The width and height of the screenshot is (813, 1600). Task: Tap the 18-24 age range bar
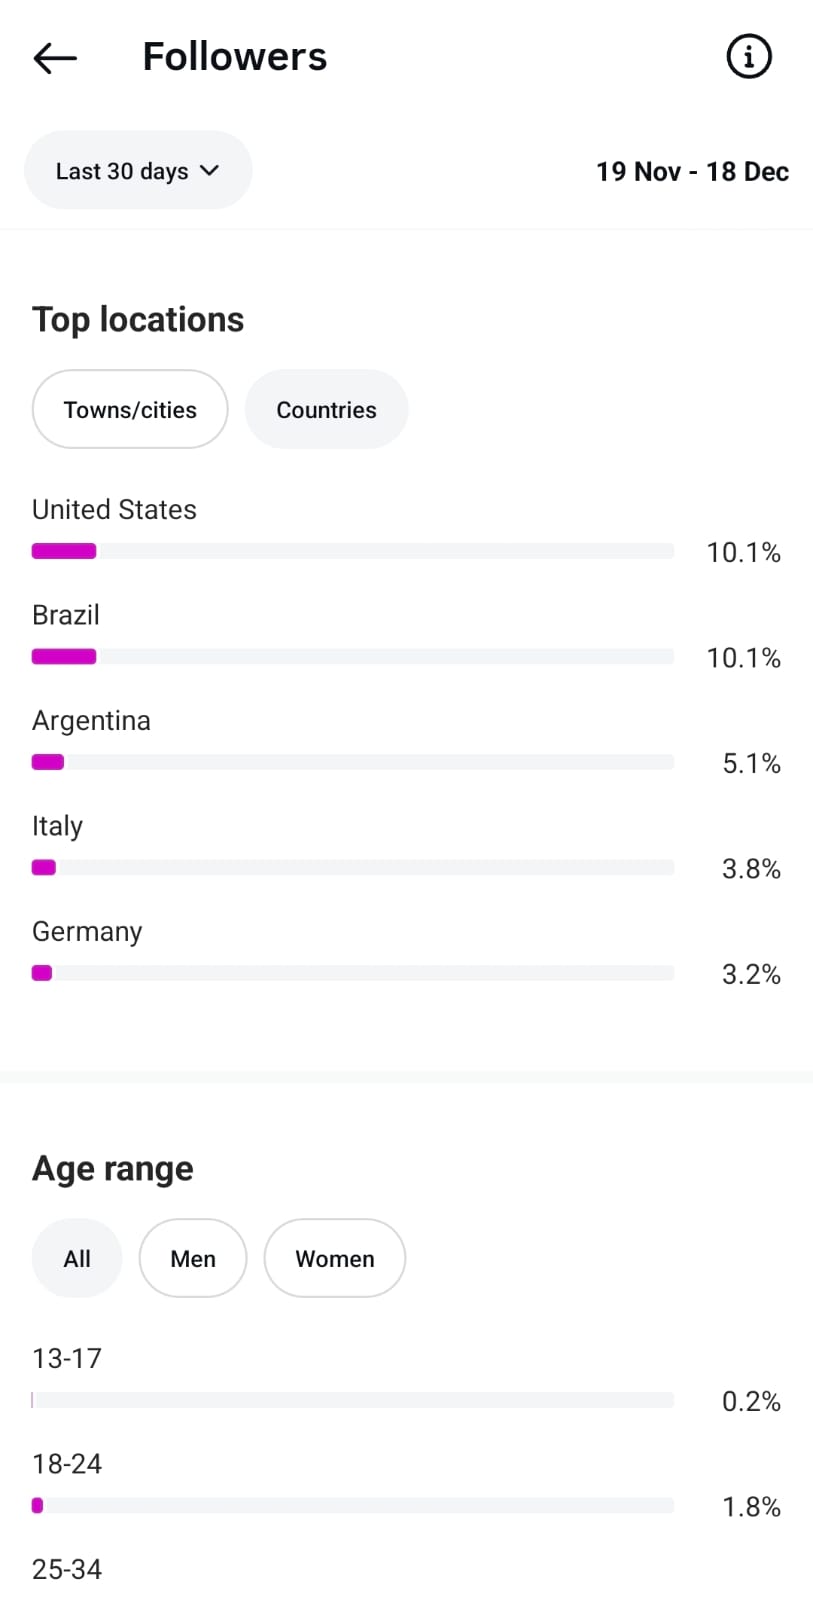(x=353, y=1506)
